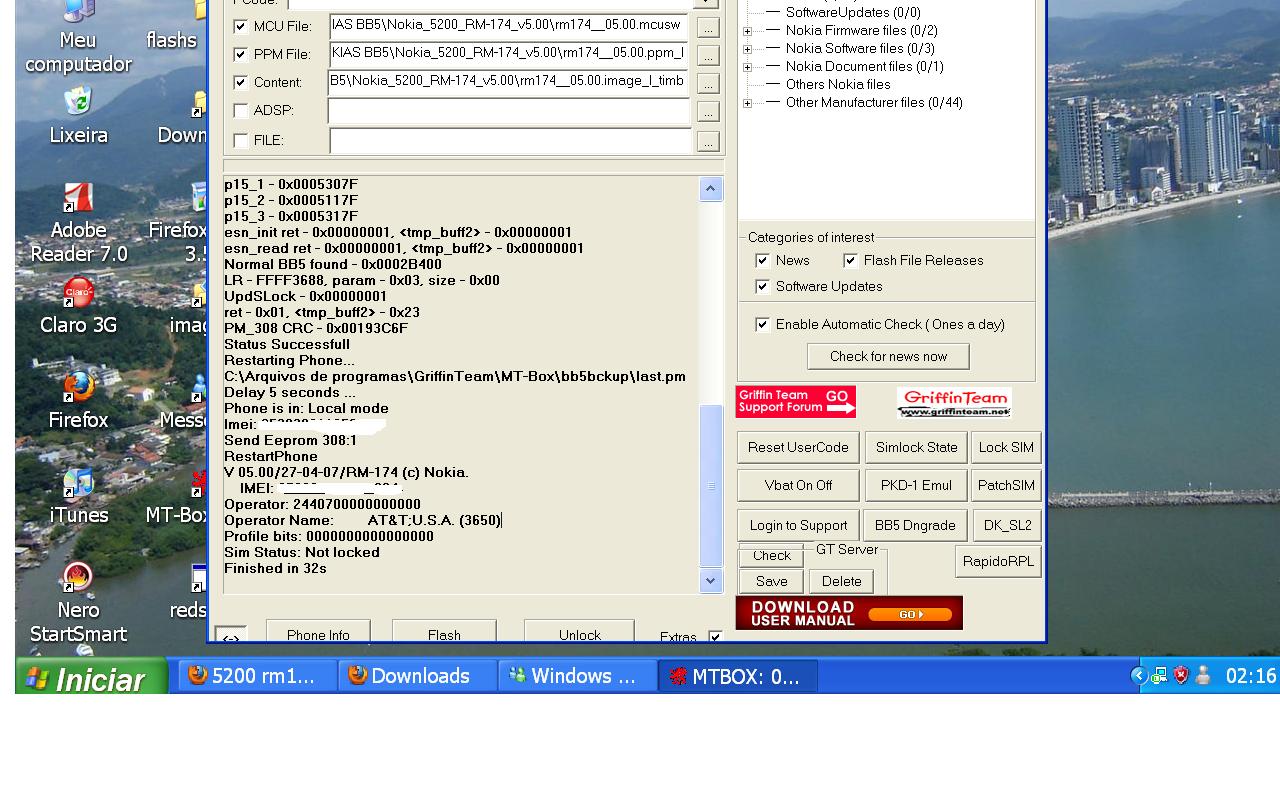Image resolution: width=1280 pixels, height=800 pixels.
Task: Switch to Downloads taskbar item
Action: (x=418, y=676)
